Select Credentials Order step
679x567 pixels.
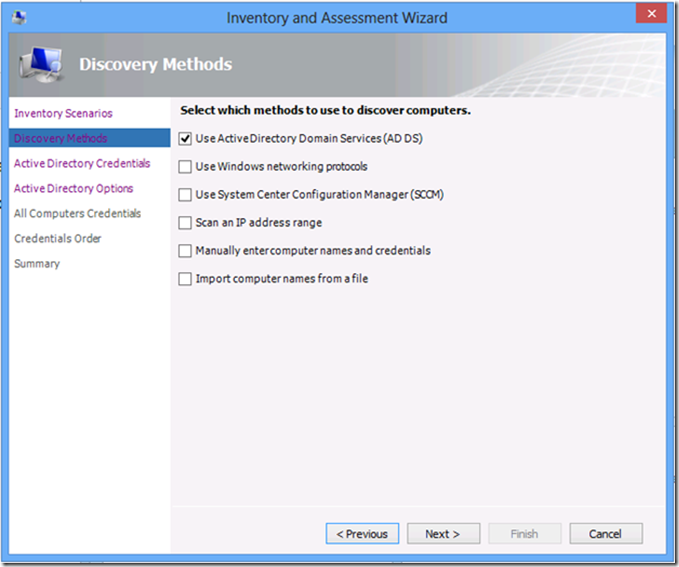click(x=58, y=239)
